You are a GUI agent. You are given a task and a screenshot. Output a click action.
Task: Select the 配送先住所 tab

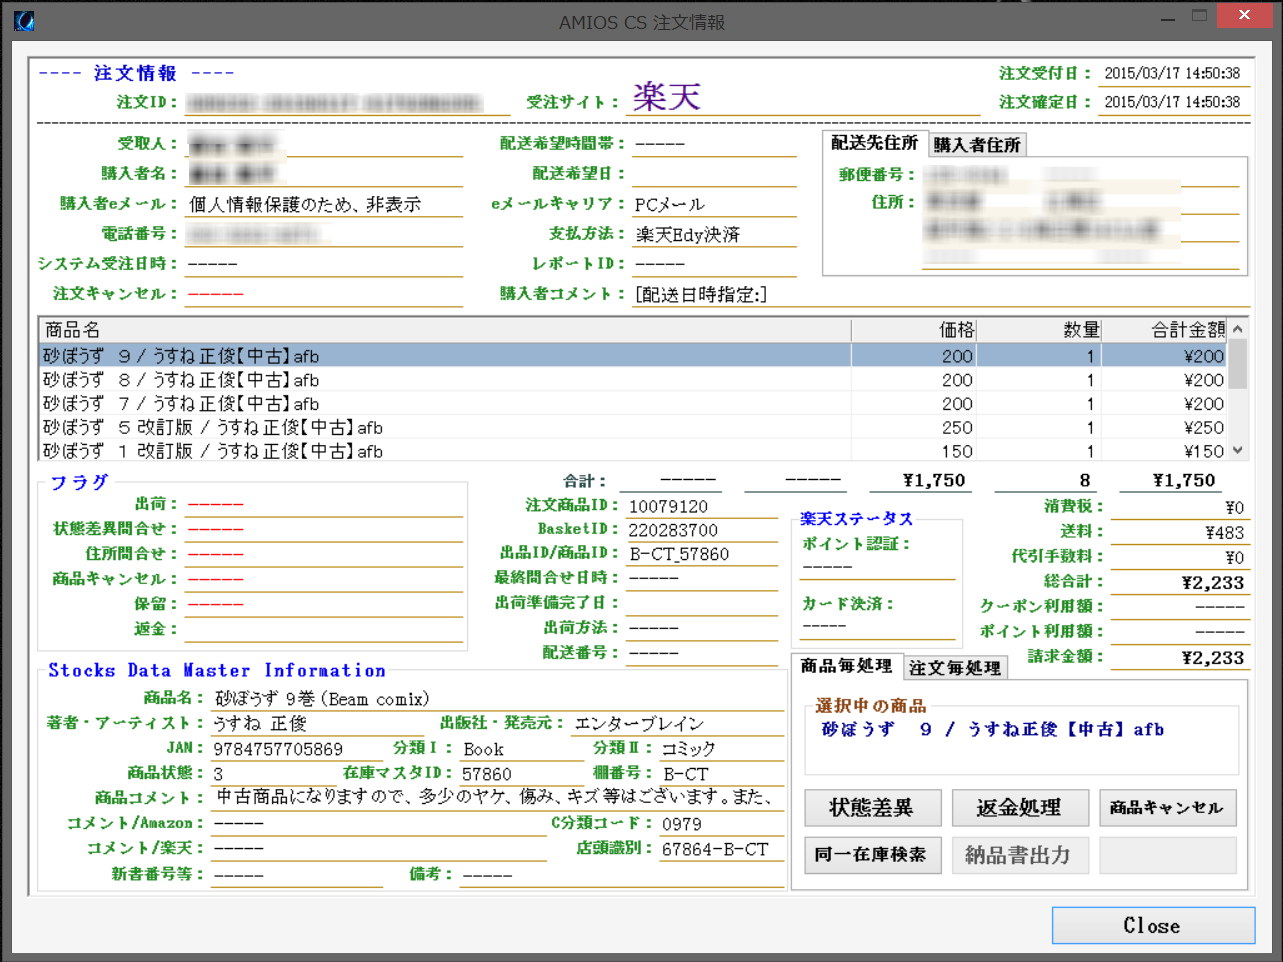[875, 143]
